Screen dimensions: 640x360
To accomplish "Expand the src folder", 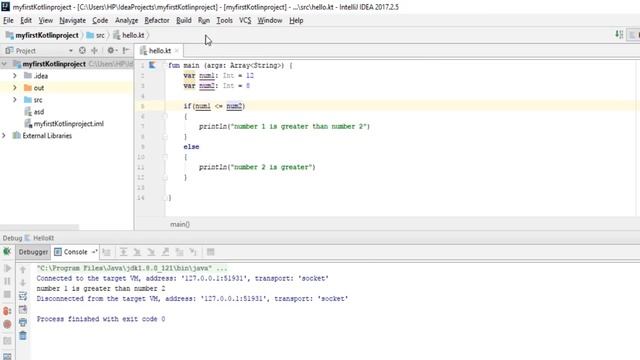I will coord(15,100).
